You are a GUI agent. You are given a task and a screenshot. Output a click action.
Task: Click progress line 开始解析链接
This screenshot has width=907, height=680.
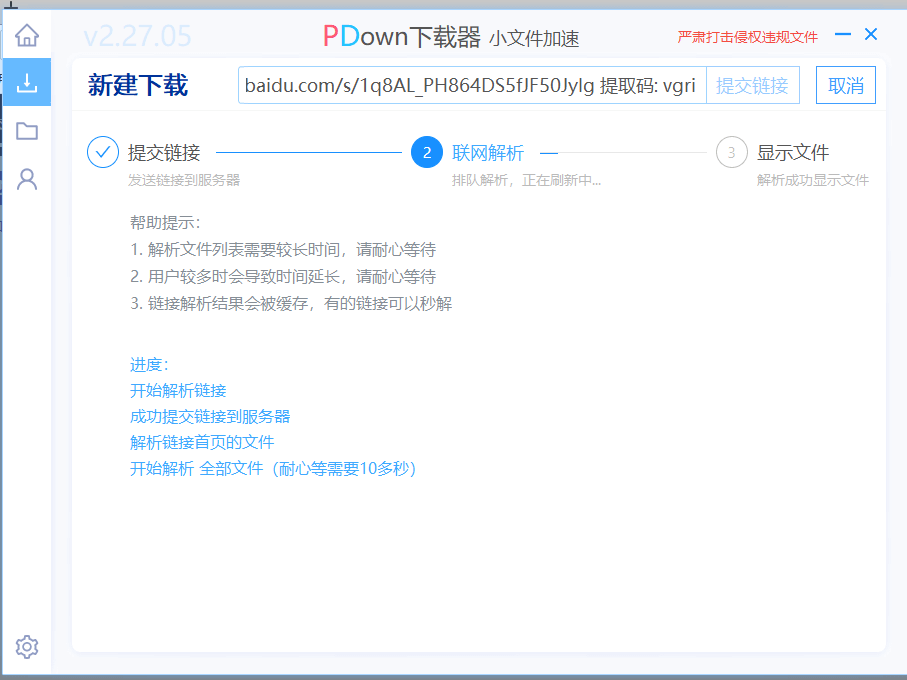tap(178, 391)
